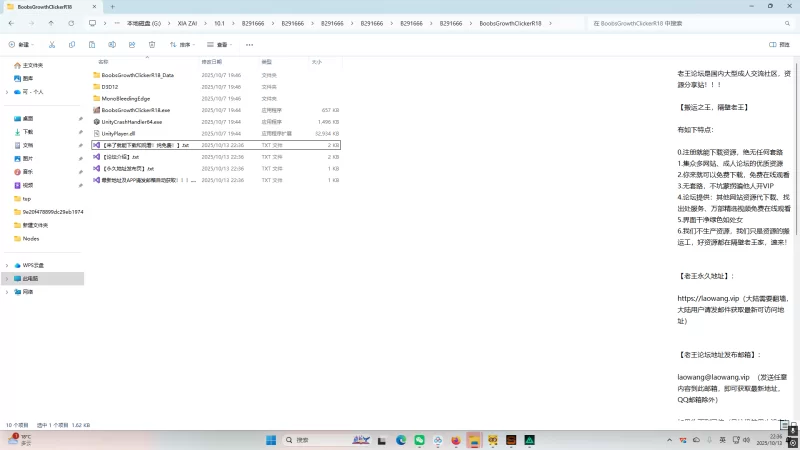Click the Paste clipboard icon in toolbar

tap(92, 45)
